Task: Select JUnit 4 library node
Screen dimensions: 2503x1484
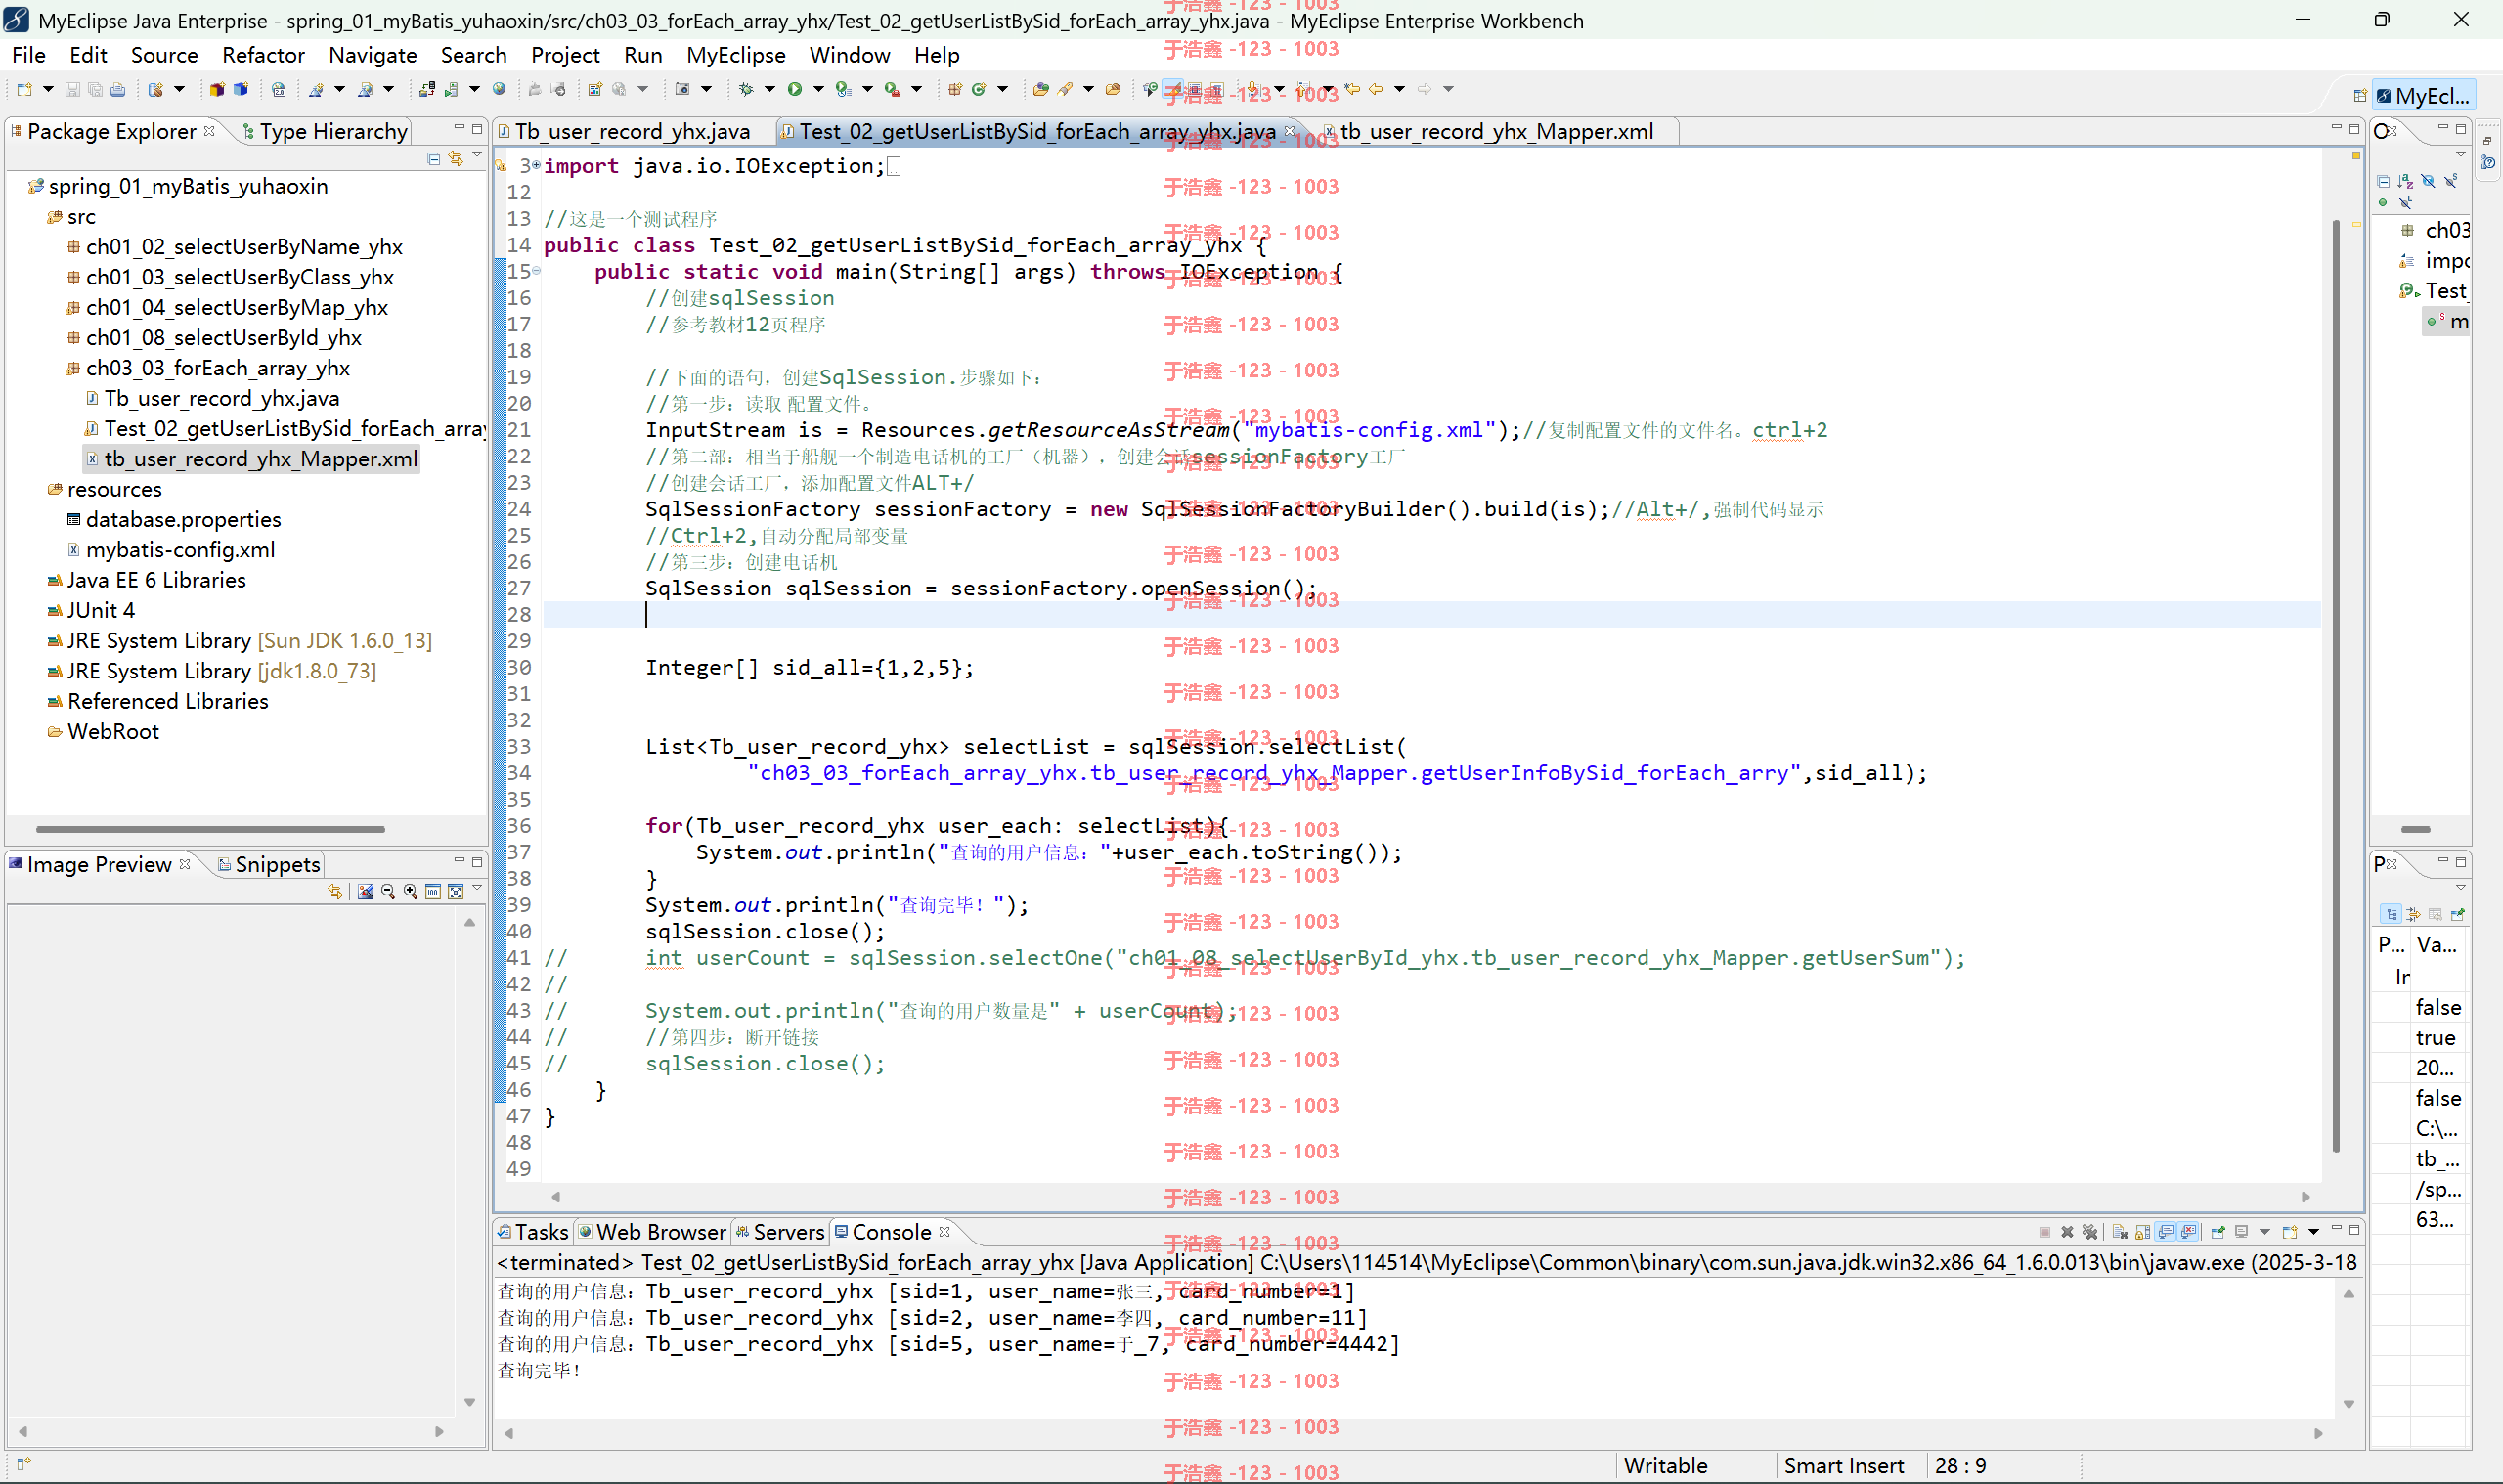Action: click(100, 610)
